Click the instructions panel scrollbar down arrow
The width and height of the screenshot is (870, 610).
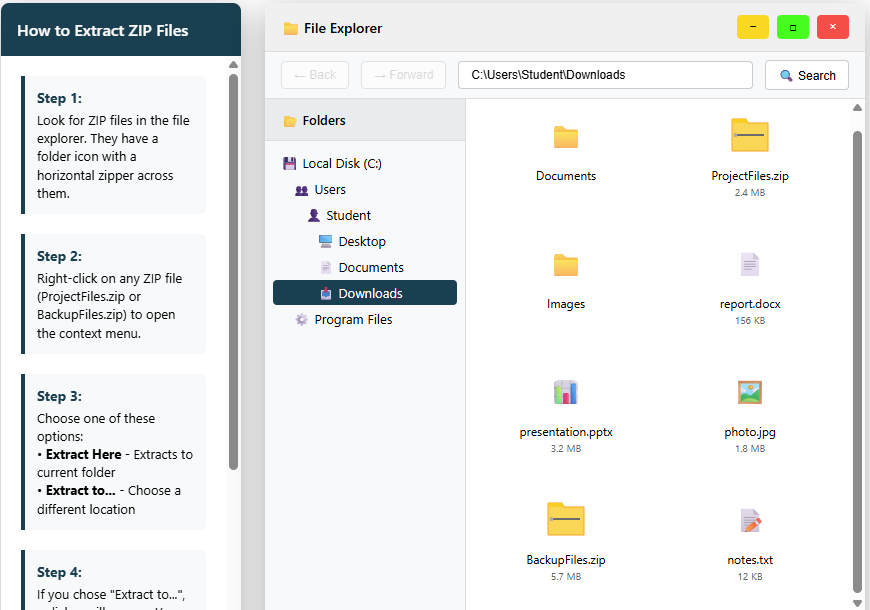tap(233, 603)
